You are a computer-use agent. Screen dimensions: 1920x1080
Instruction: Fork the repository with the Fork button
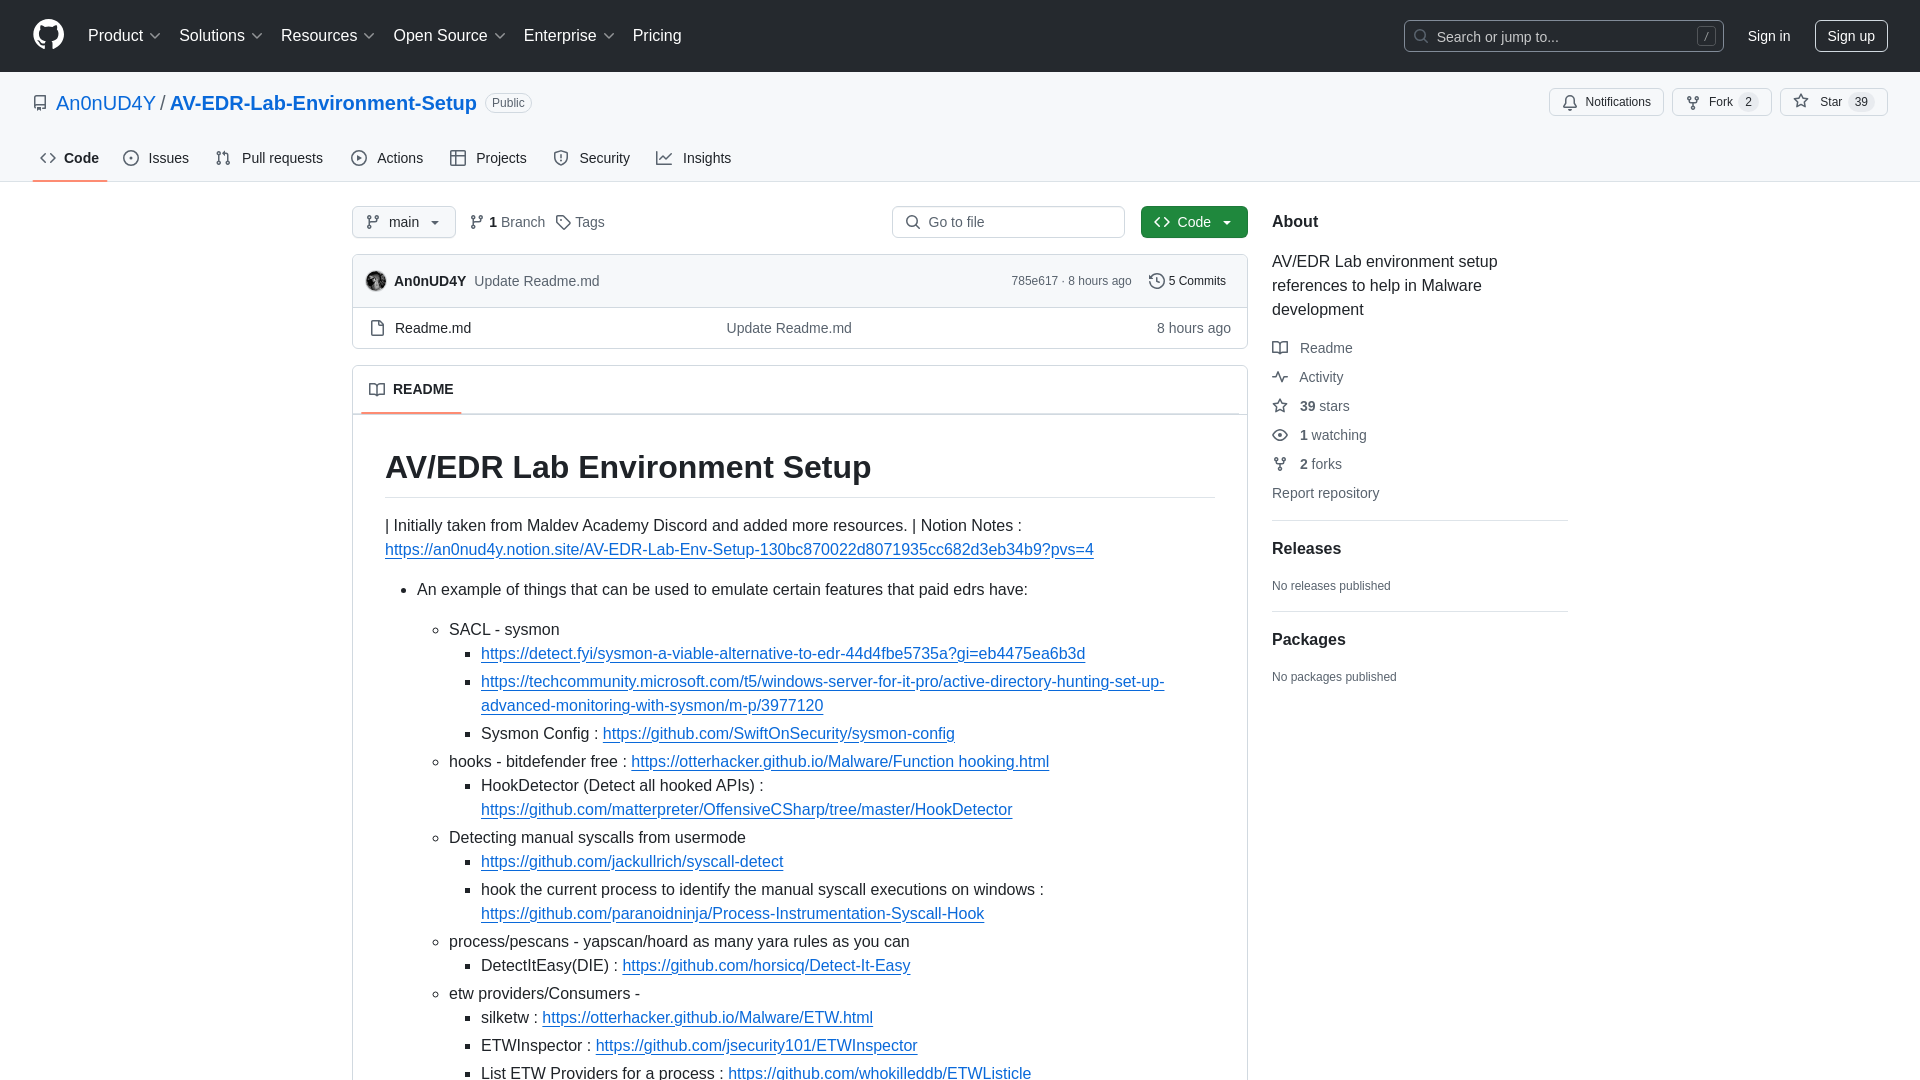pyautogui.click(x=1721, y=102)
